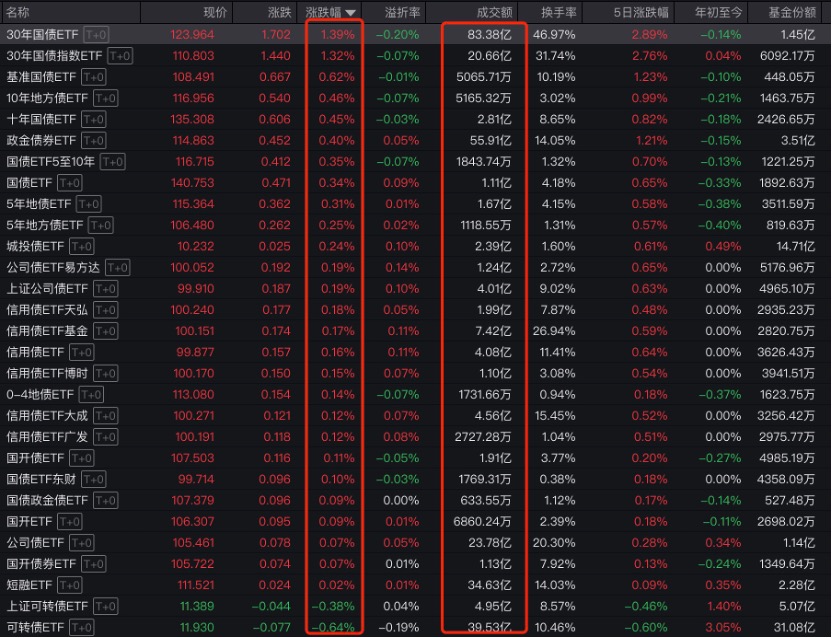Click the T+0 tag beside 短融ETF

(68, 585)
